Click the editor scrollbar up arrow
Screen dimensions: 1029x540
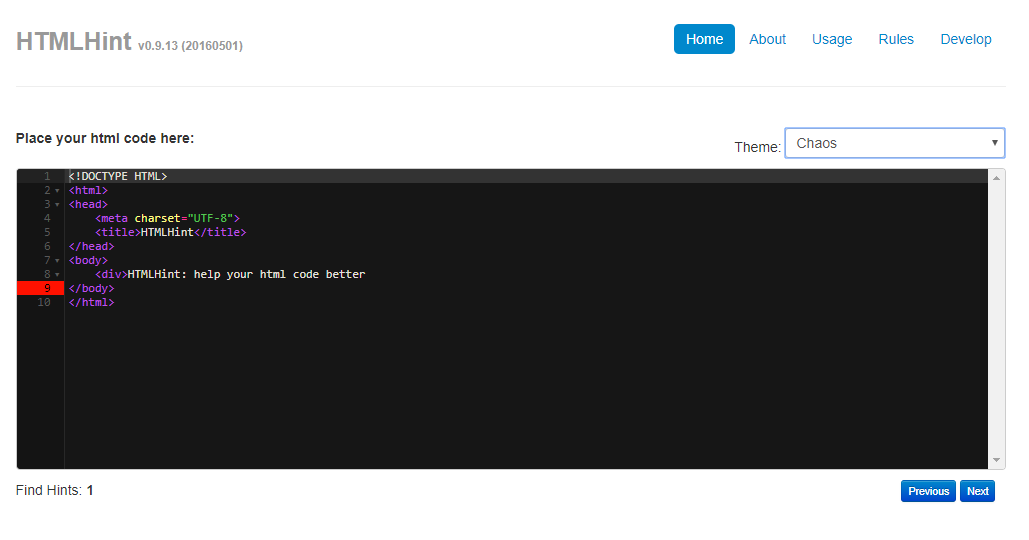pyautogui.click(x=996, y=178)
